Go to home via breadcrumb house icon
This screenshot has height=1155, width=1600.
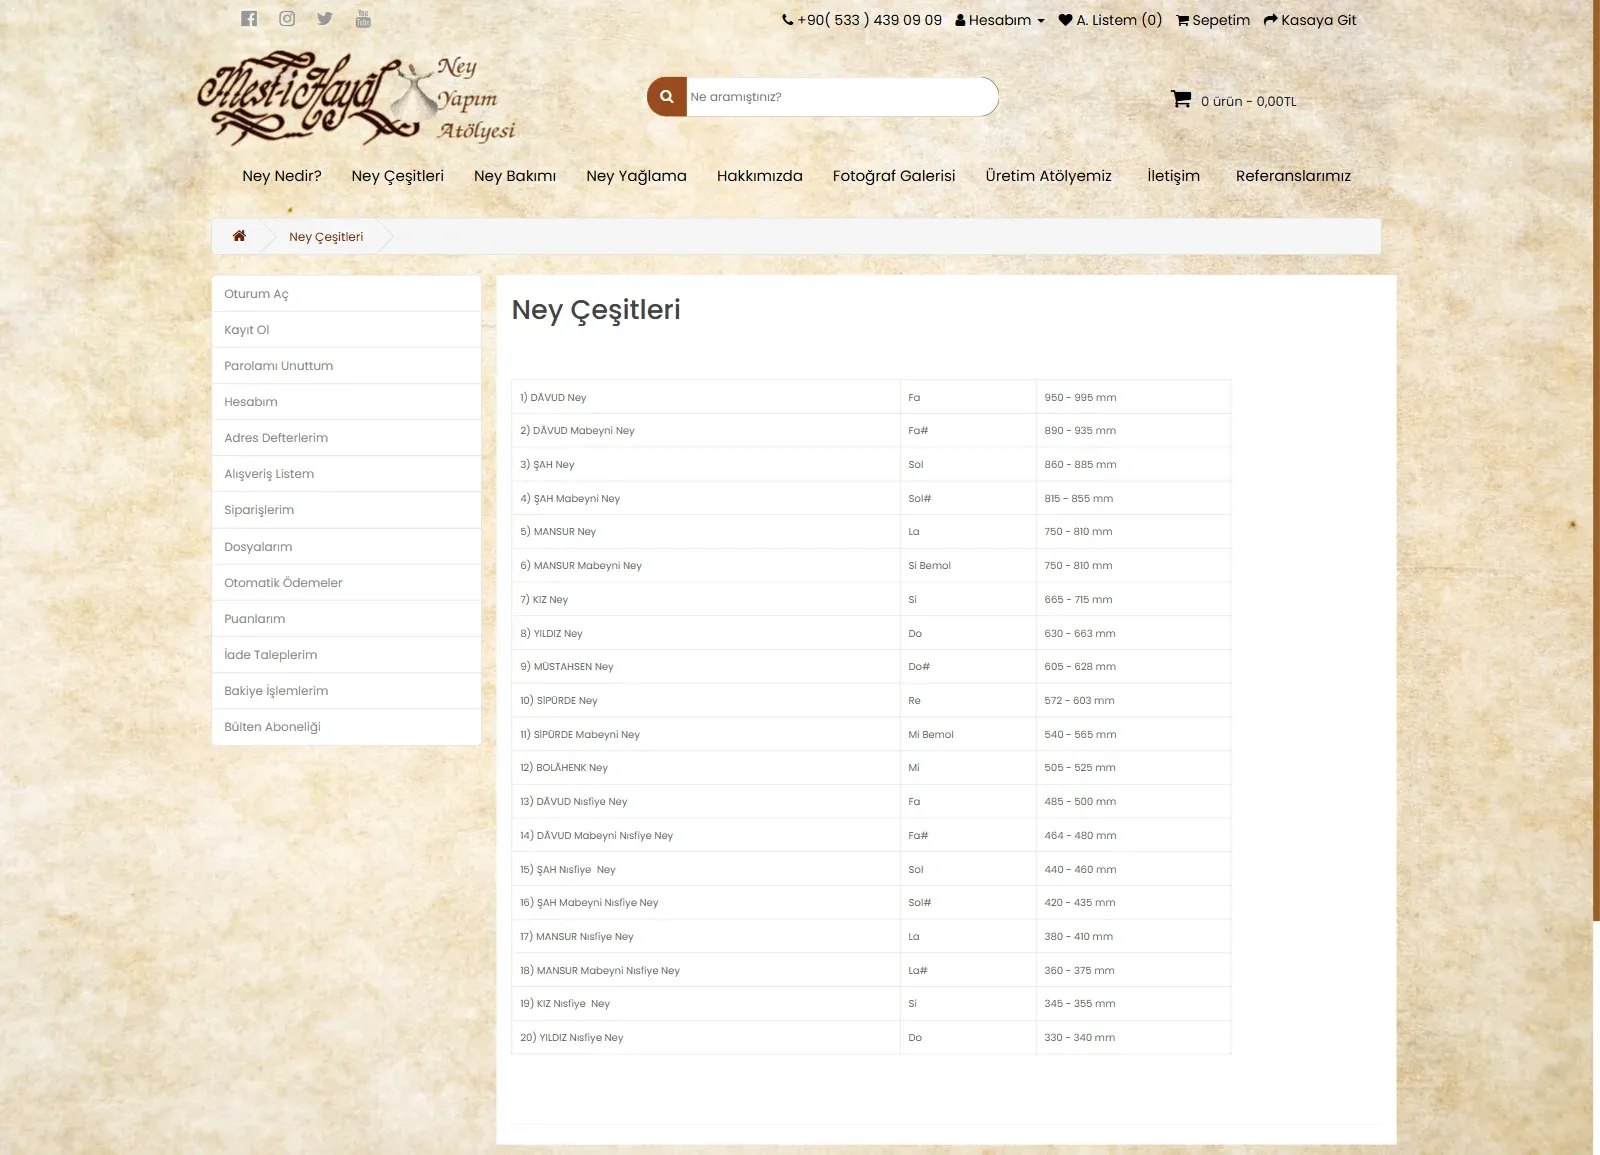point(239,236)
